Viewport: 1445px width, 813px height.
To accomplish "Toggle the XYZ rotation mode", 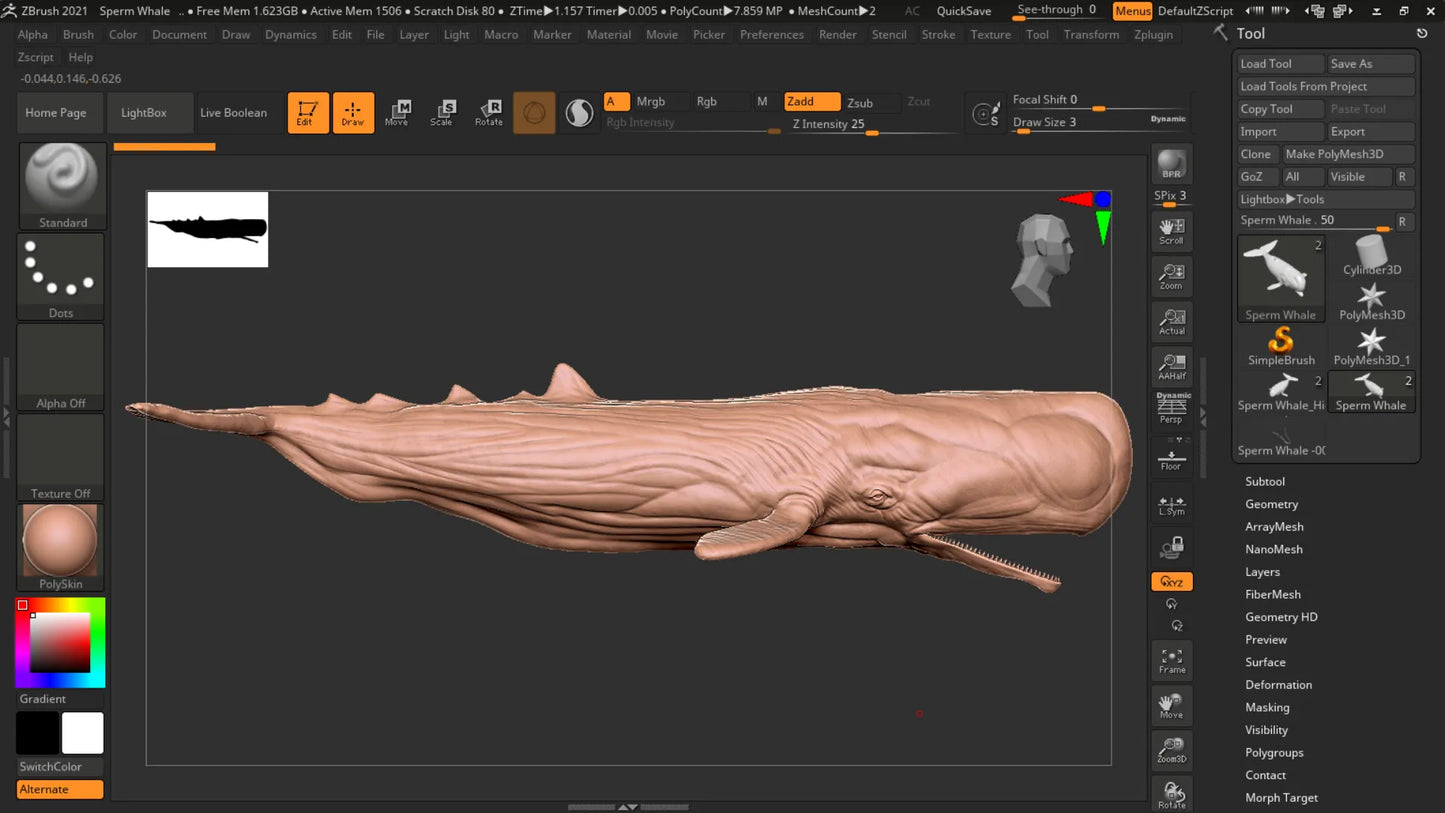I will point(1171,582).
